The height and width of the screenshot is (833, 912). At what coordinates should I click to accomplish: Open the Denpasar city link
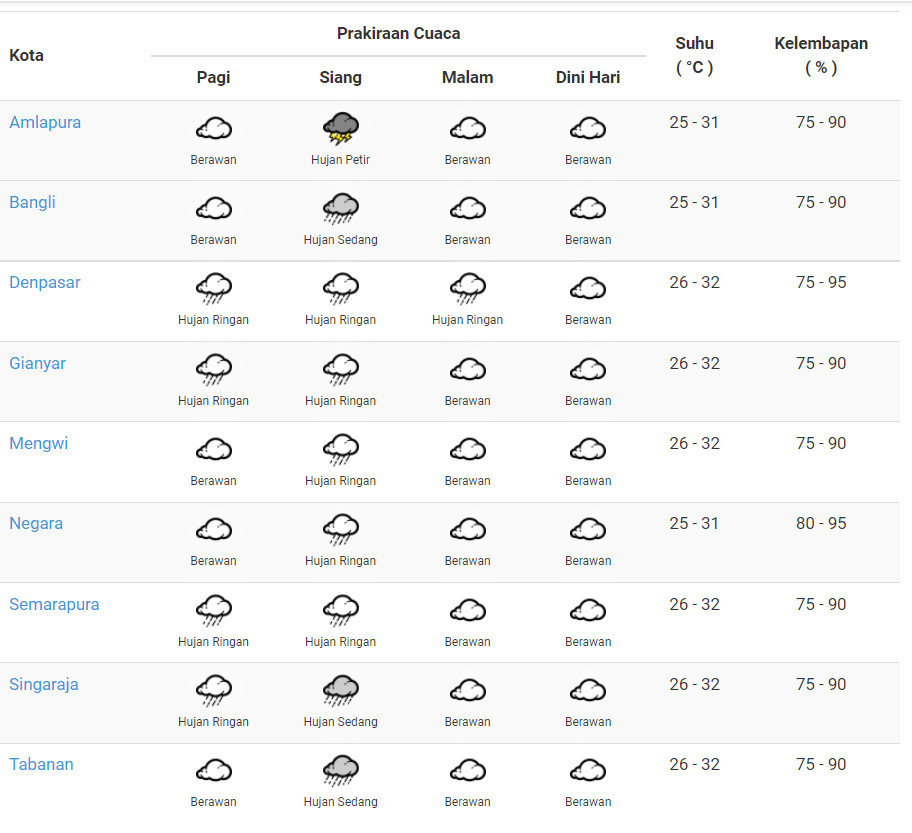coord(45,282)
